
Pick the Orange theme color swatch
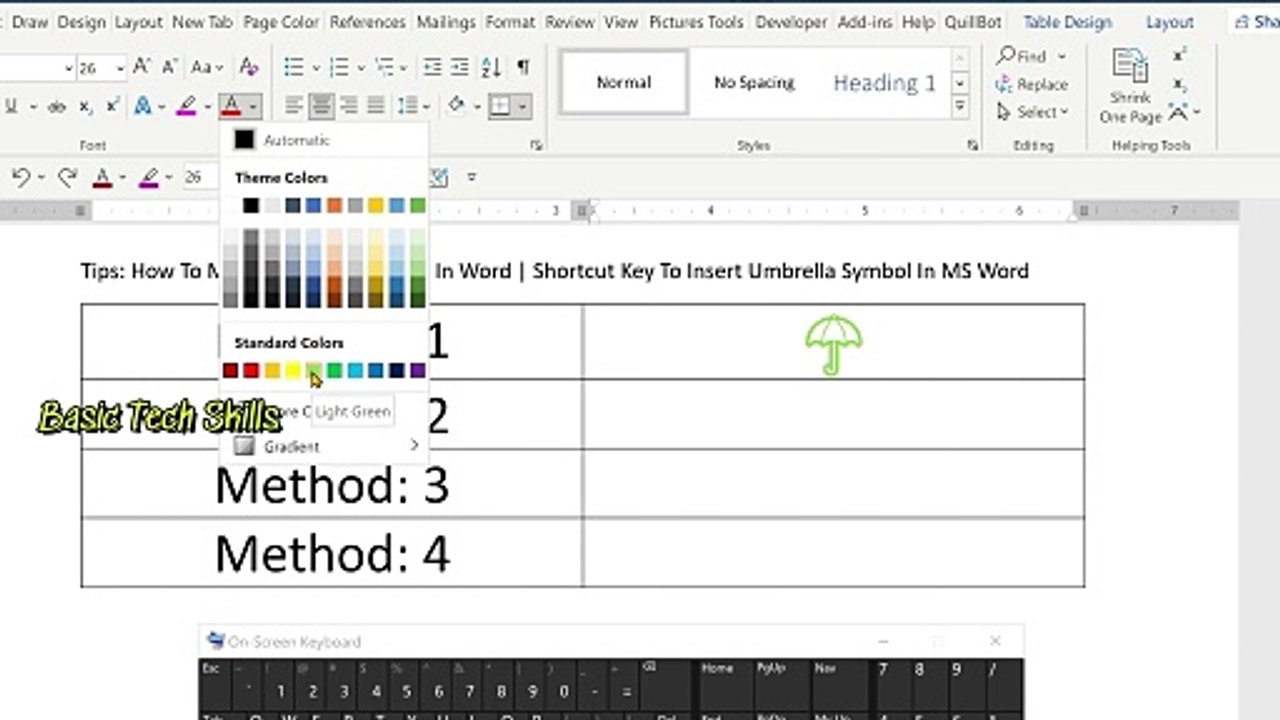coord(334,205)
